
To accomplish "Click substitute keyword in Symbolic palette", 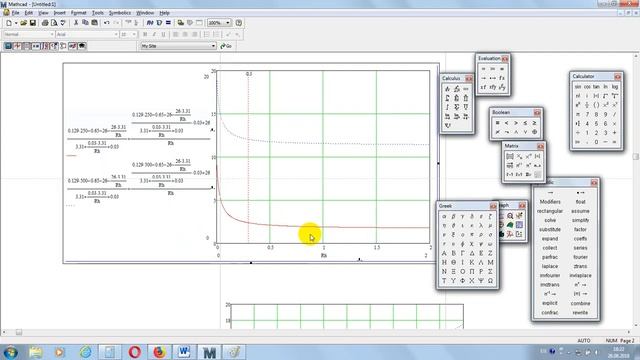I will pos(550,229).
